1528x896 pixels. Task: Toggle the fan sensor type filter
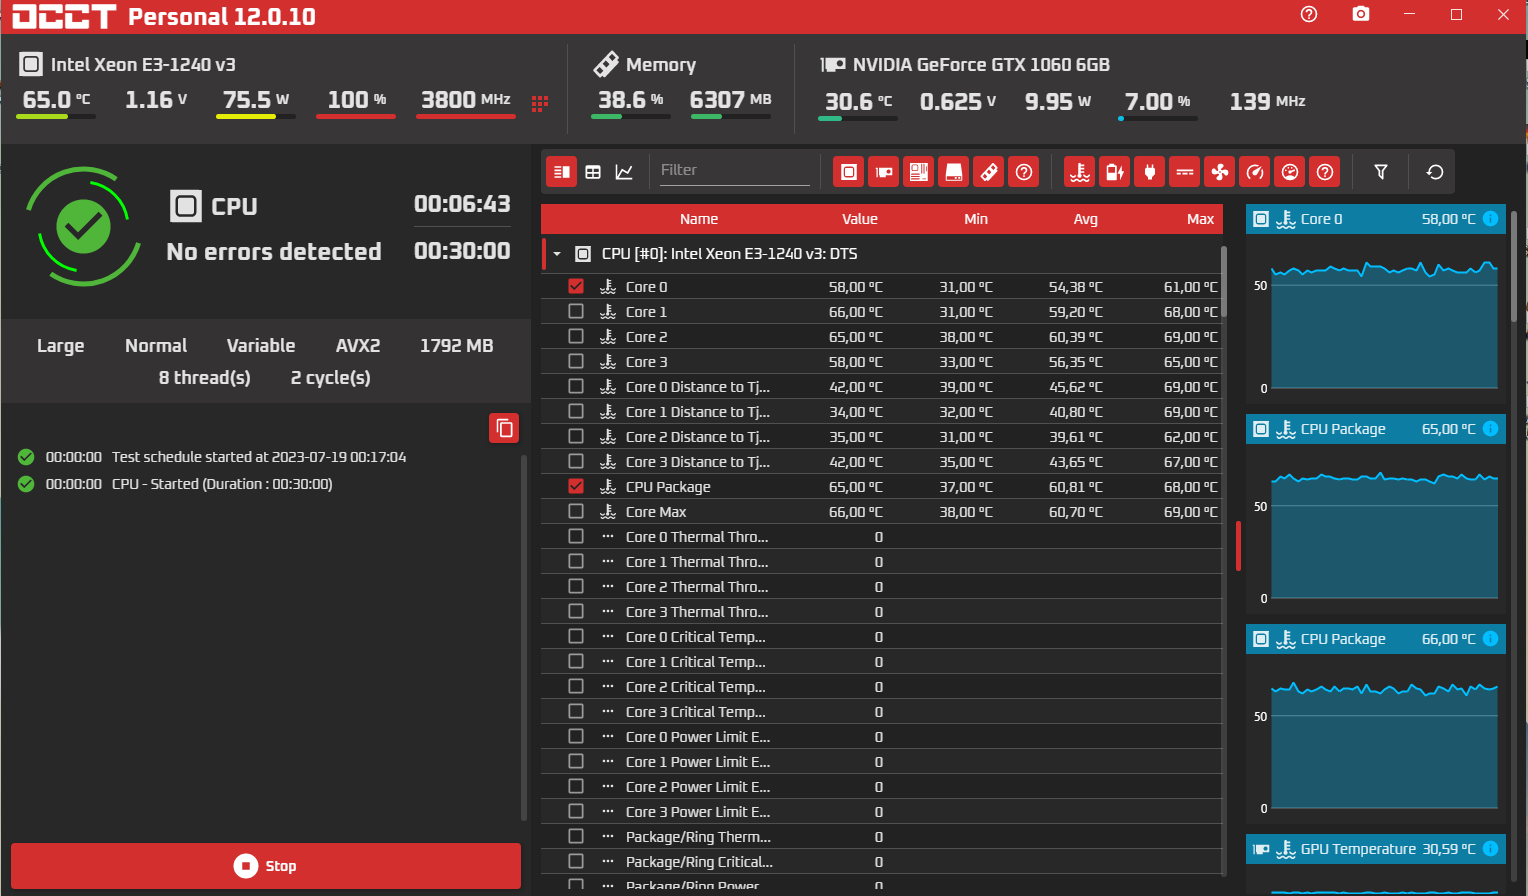[1220, 172]
